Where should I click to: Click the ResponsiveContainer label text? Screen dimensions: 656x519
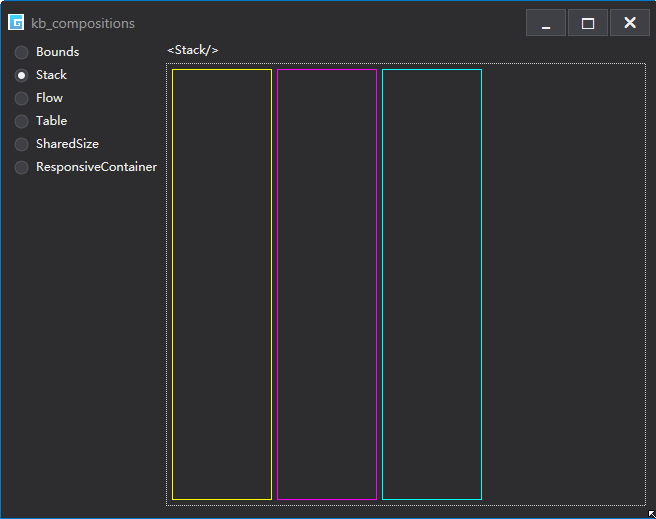(96, 167)
